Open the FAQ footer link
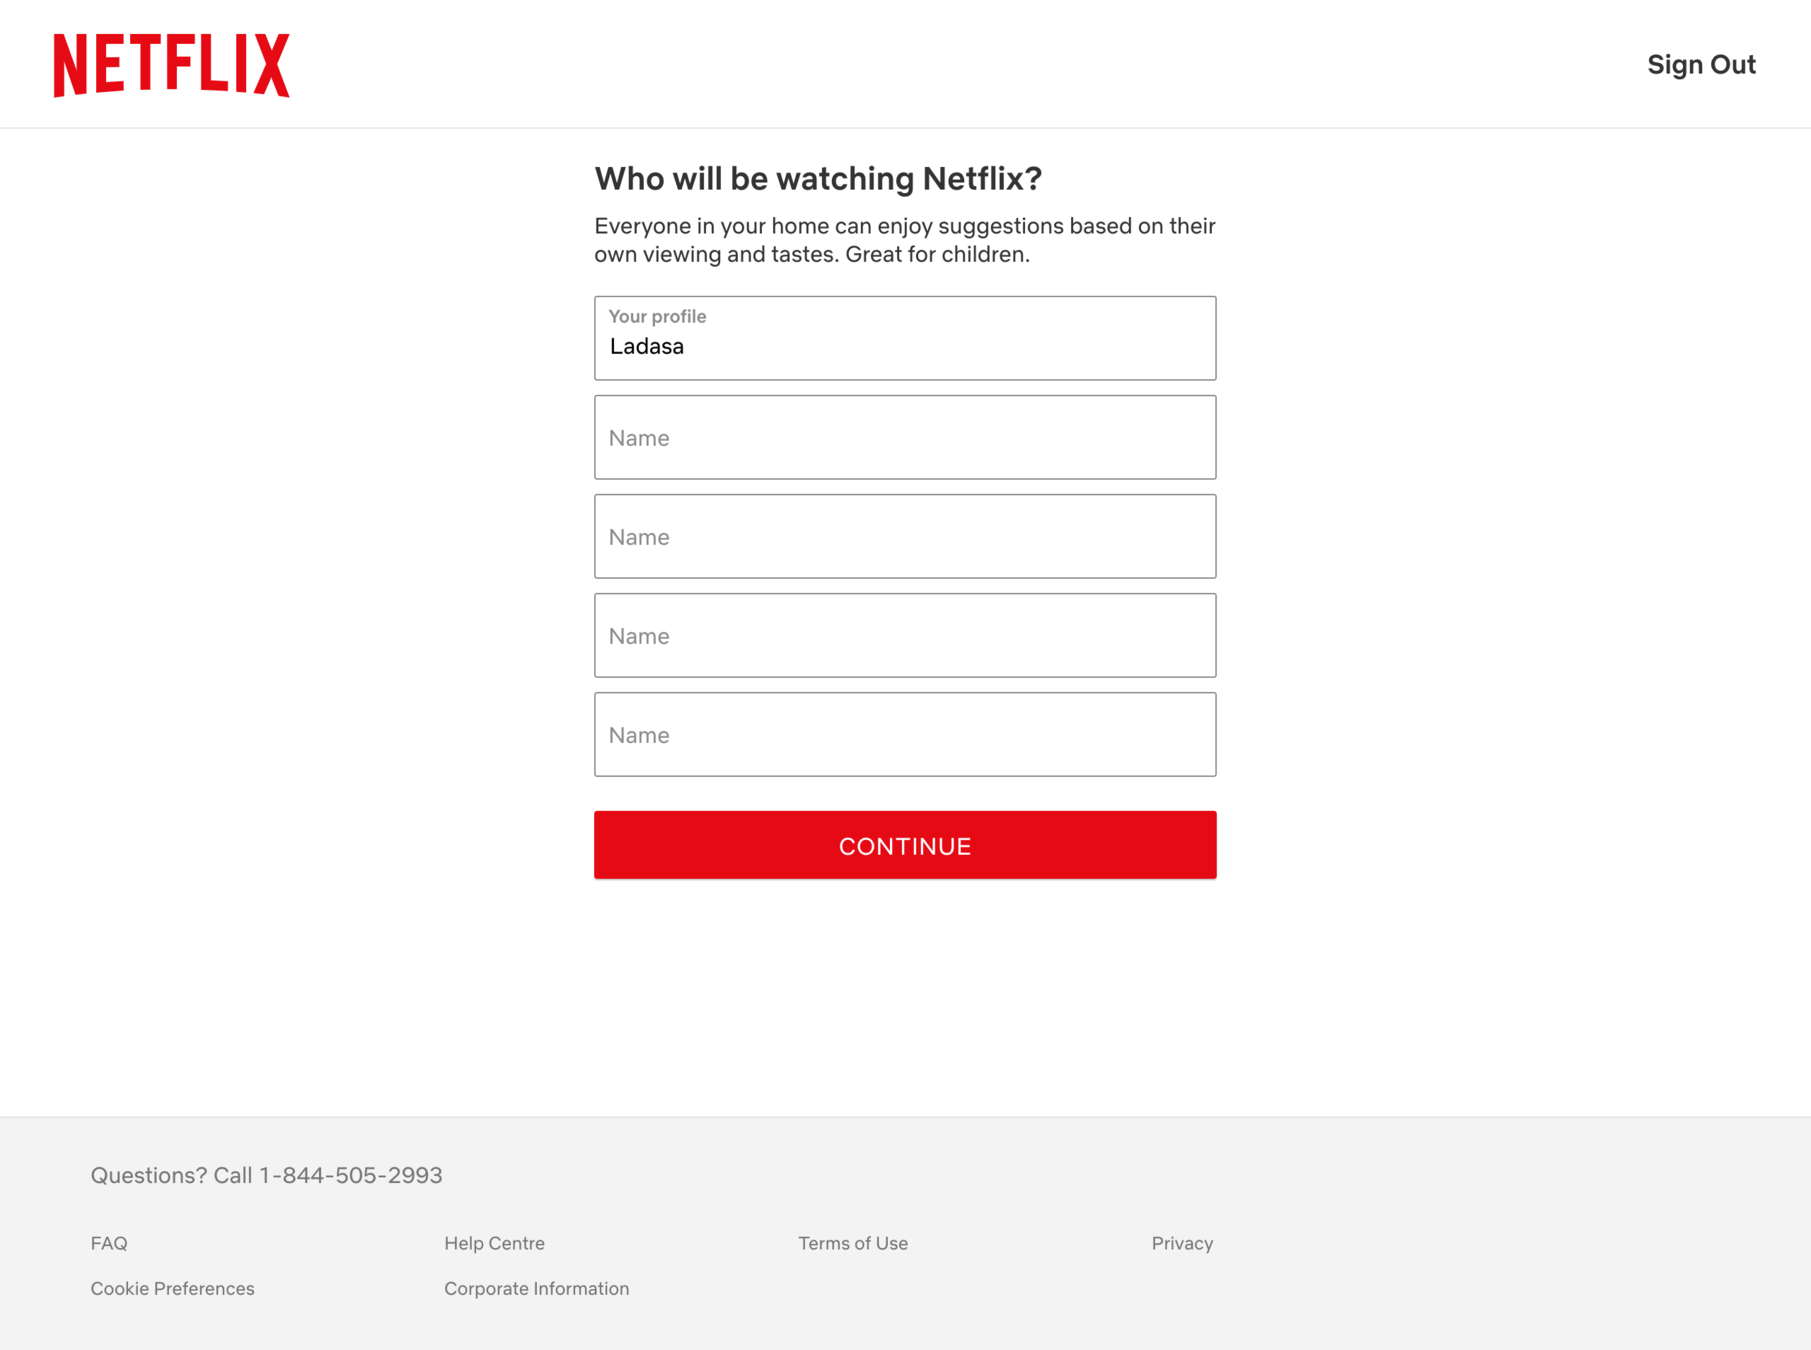Screen dimensions: 1811x1350 tap(109, 1243)
